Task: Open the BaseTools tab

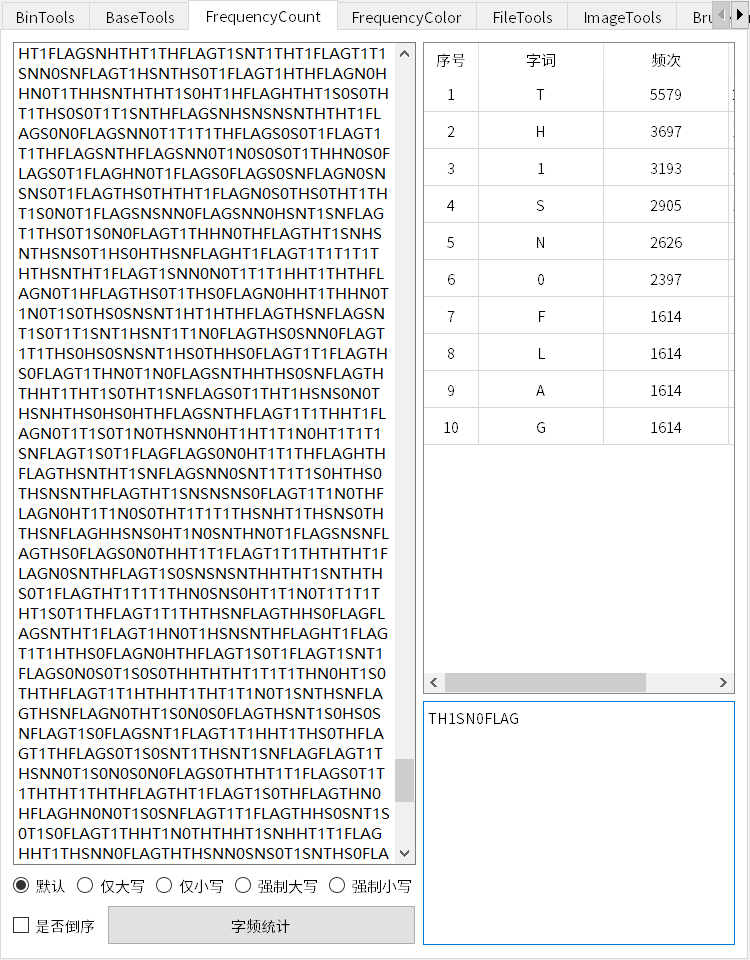Action: point(140,17)
